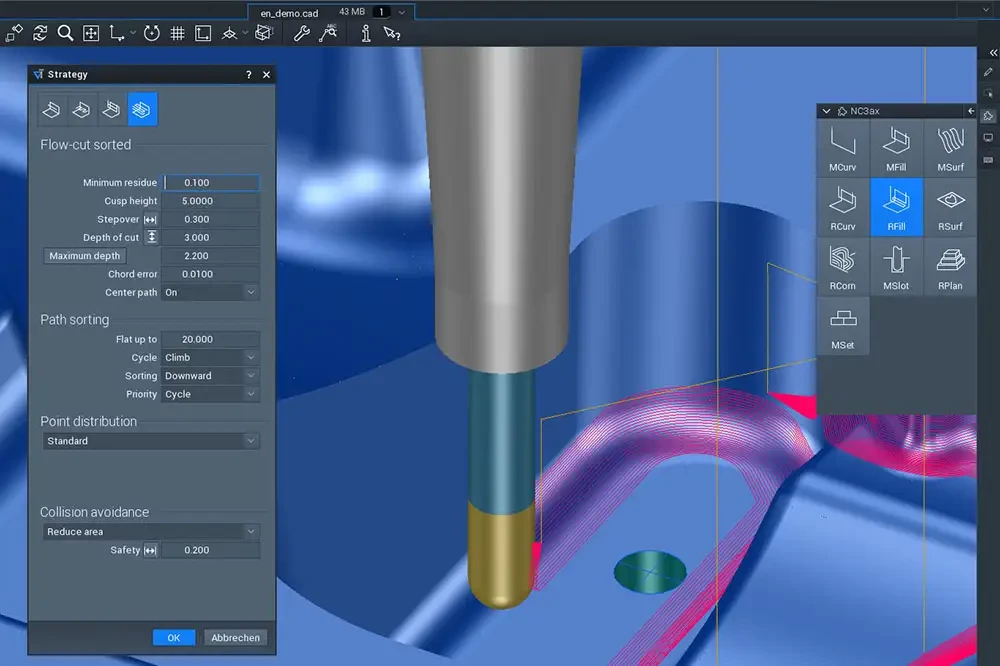Switch to the en_demo.cad document tab
1000x666 pixels.
tap(289, 13)
